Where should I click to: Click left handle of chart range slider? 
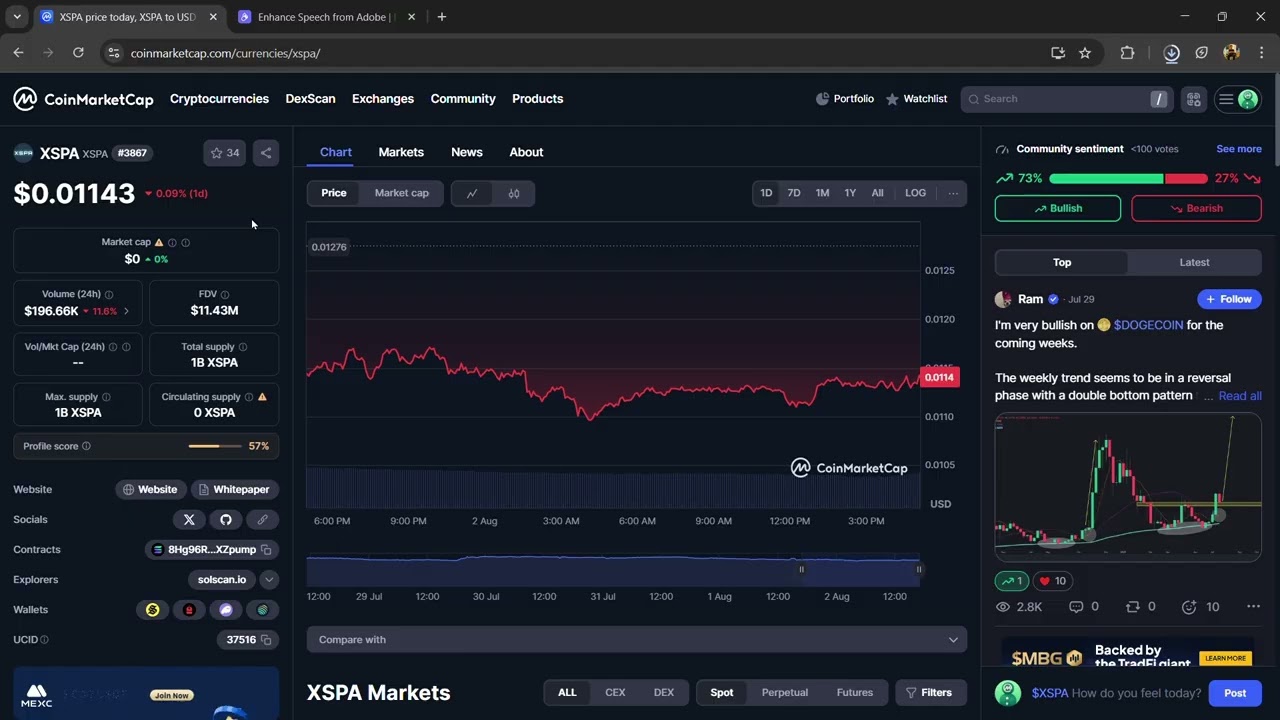click(801, 569)
